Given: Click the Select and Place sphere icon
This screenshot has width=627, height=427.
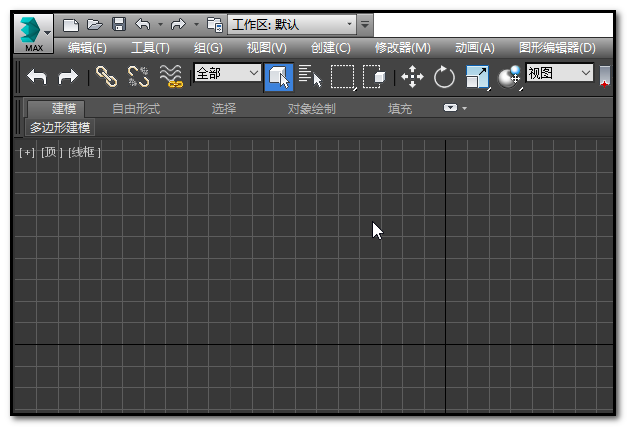Looking at the screenshot, I should [x=509, y=77].
